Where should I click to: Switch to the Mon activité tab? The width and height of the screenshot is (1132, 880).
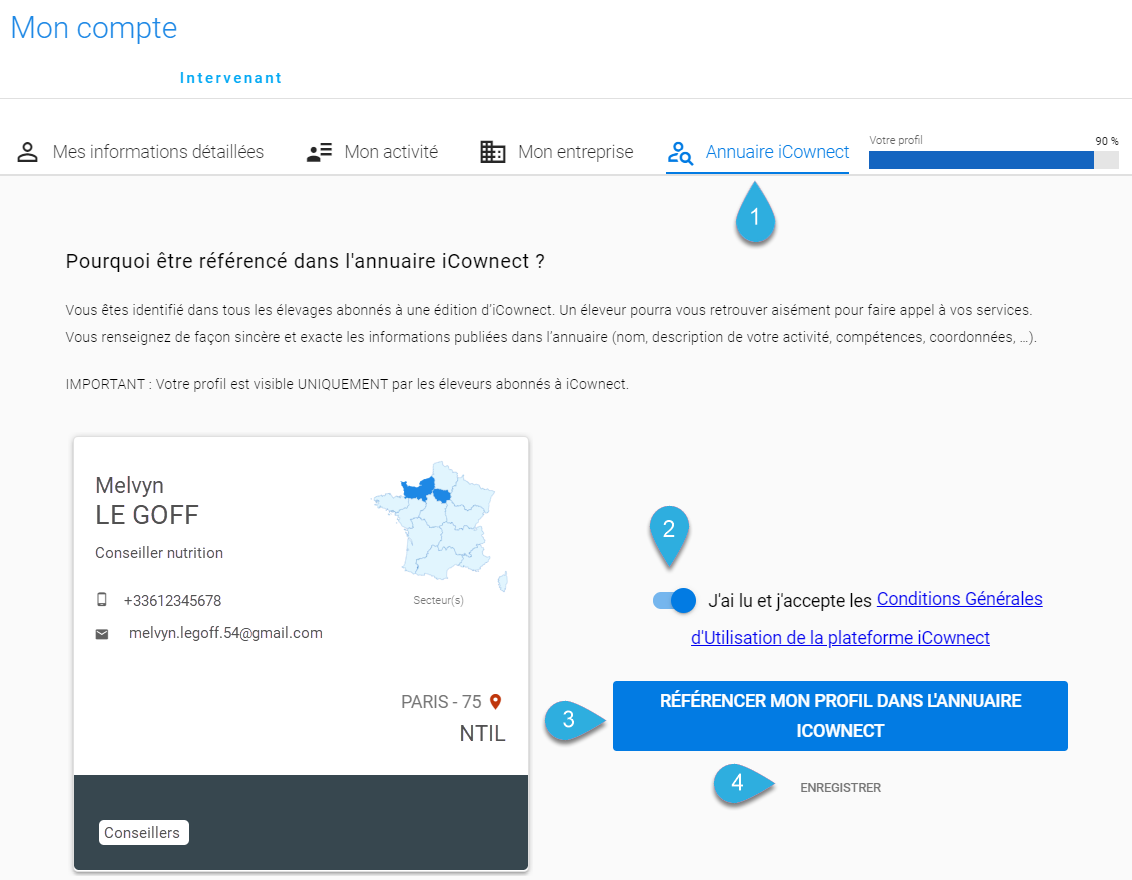(x=373, y=152)
